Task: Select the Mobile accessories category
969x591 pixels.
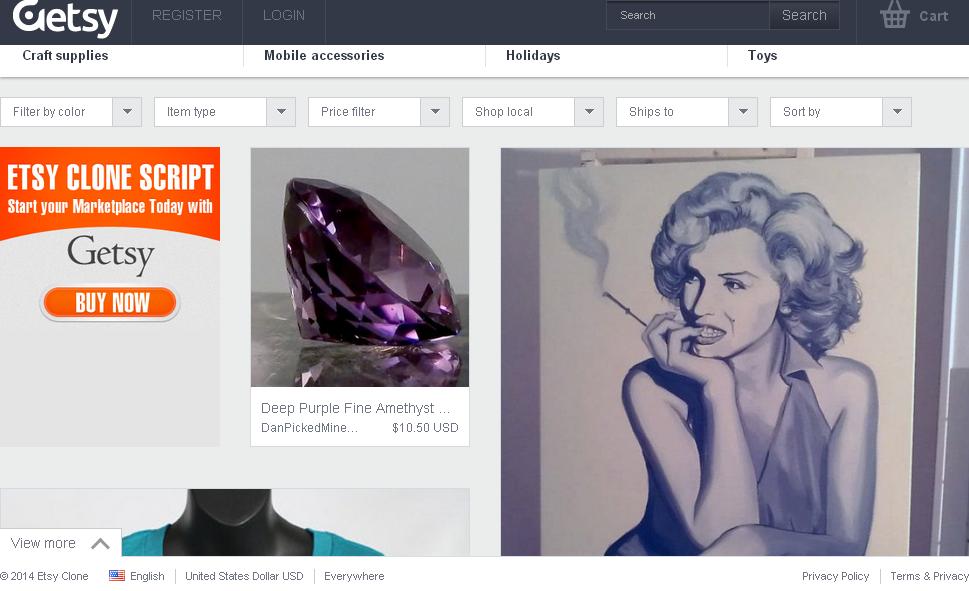Action: [x=324, y=56]
